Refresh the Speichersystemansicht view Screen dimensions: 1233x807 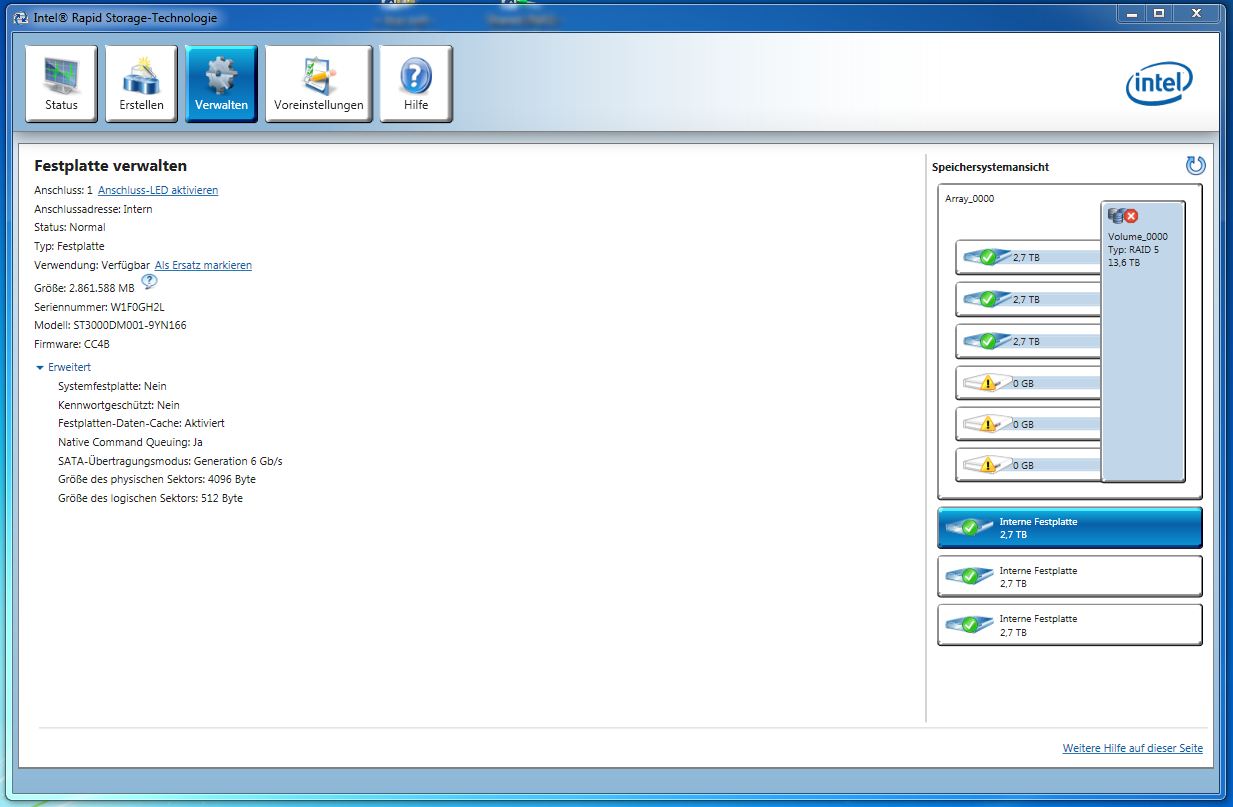[x=1195, y=166]
